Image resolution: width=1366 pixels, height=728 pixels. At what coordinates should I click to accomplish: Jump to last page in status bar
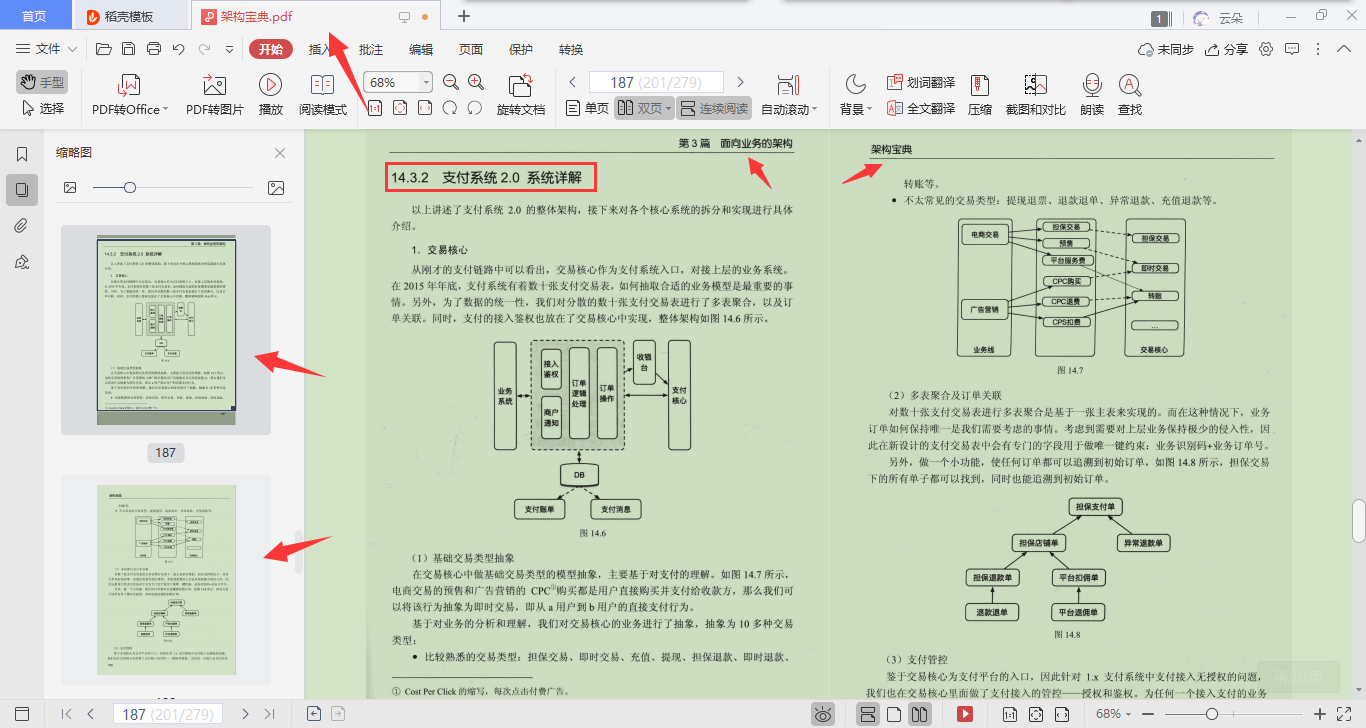tap(269, 714)
